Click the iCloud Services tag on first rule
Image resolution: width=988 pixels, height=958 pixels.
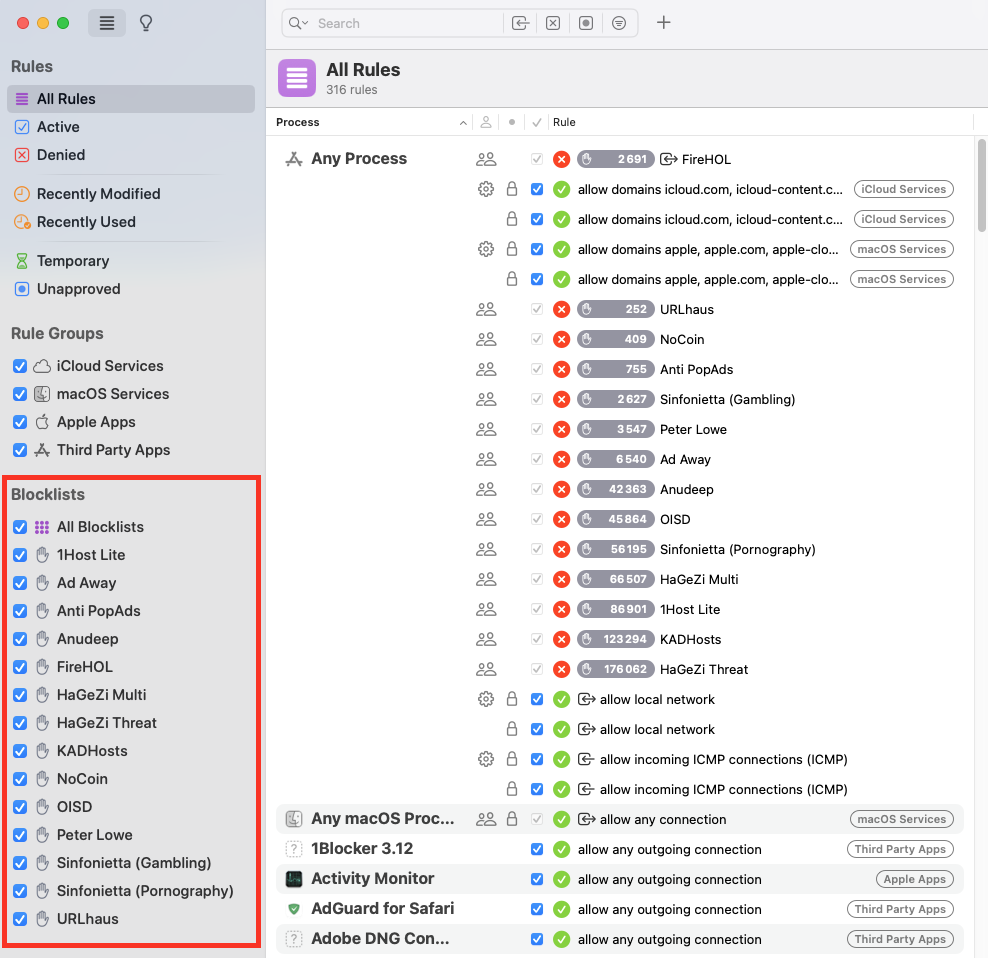click(x=903, y=189)
